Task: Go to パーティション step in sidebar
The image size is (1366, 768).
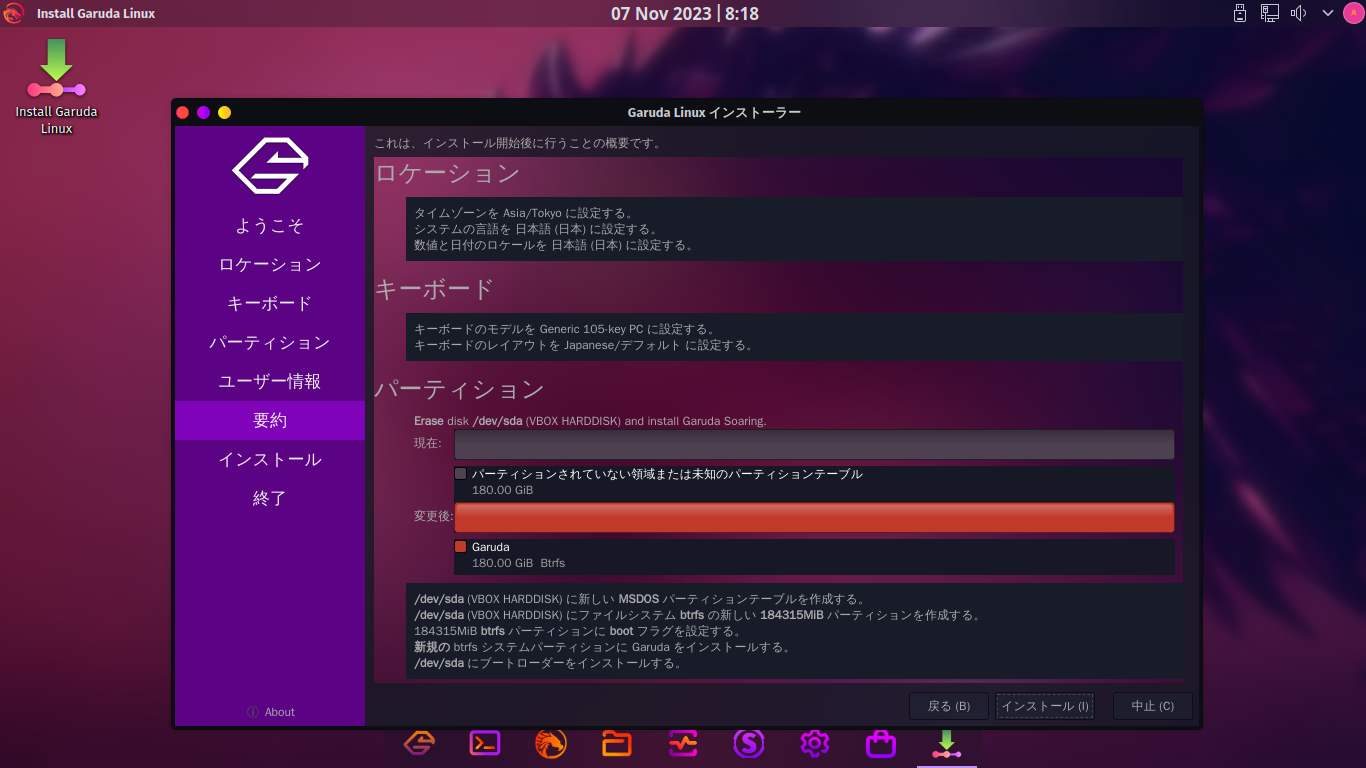Action: click(270, 343)
